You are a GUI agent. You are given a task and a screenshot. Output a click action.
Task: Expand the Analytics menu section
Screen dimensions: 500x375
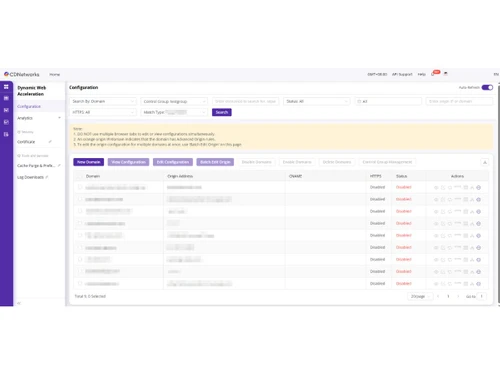tap(39, 118)
